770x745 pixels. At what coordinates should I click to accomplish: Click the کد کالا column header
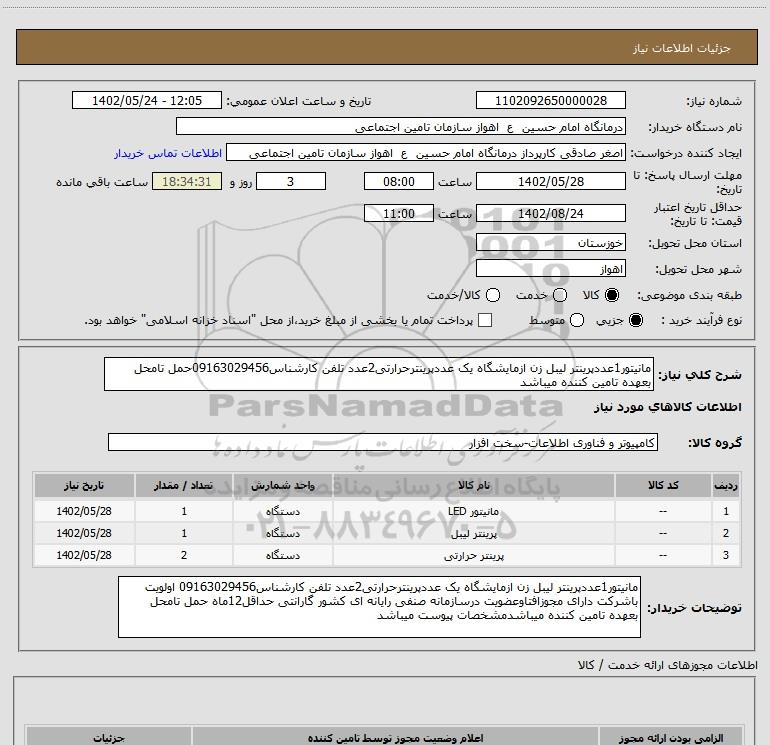663,486
